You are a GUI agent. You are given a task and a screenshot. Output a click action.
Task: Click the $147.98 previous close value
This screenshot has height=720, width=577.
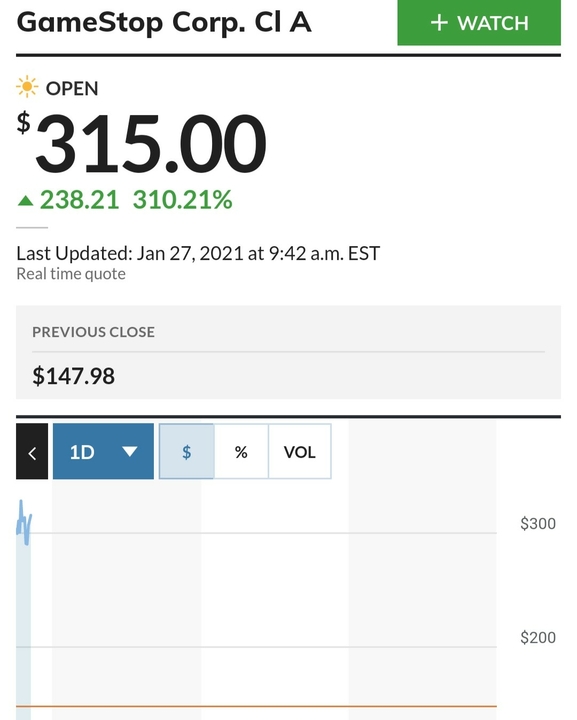[73, 376]
